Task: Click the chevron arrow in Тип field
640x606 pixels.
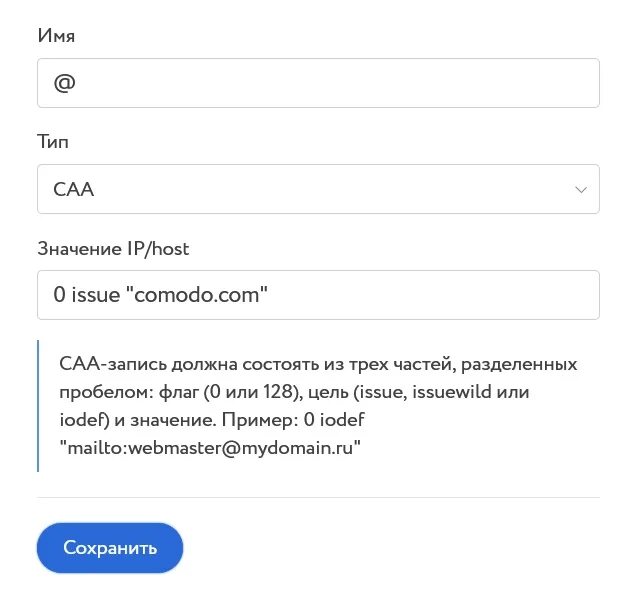Action: coord(580,189)
